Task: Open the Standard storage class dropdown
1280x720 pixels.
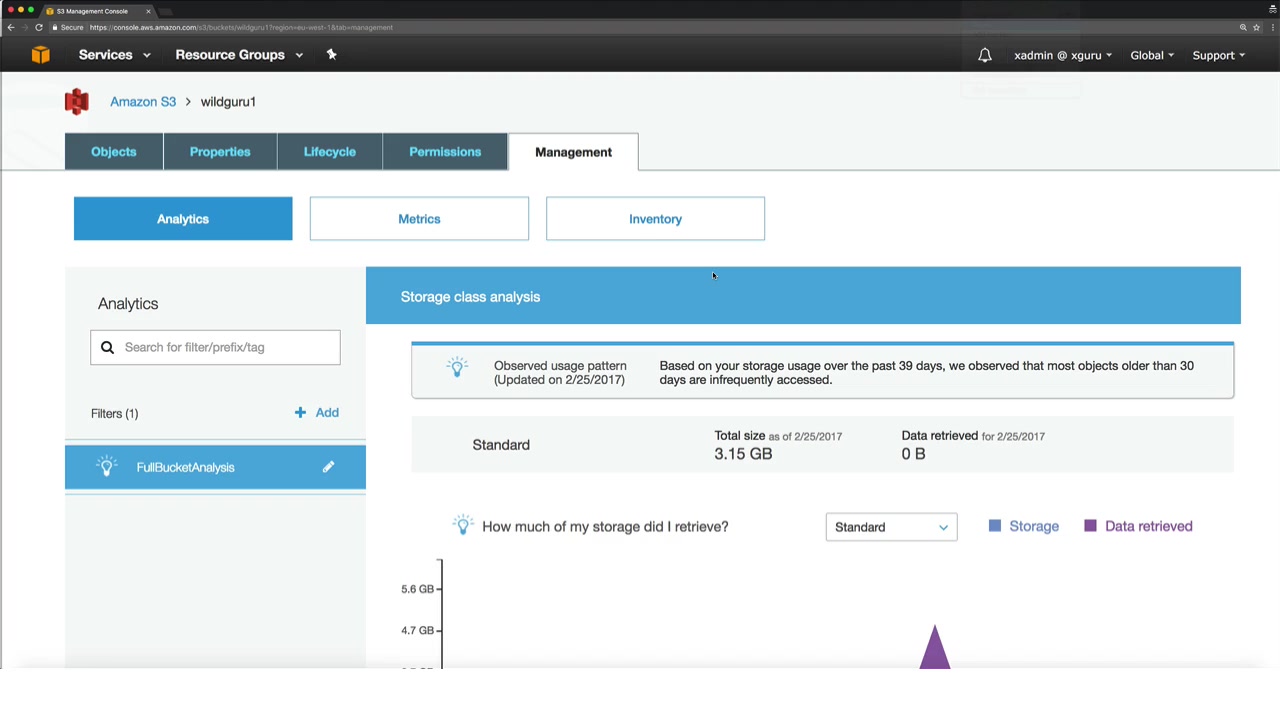Action: [x=891, y=527]
